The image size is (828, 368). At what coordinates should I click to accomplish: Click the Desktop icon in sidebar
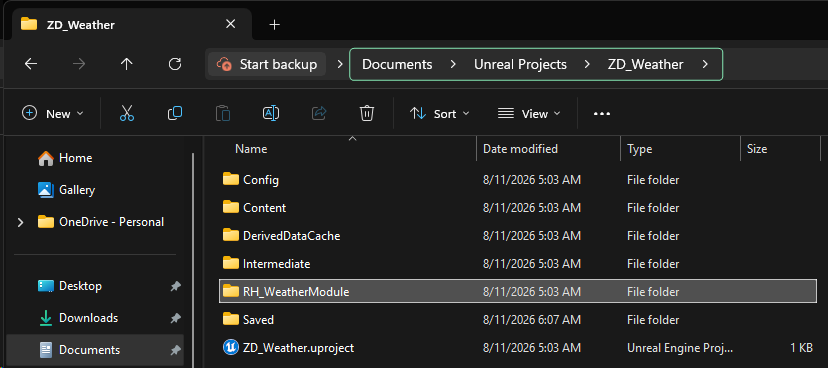(x=46, y=286)
